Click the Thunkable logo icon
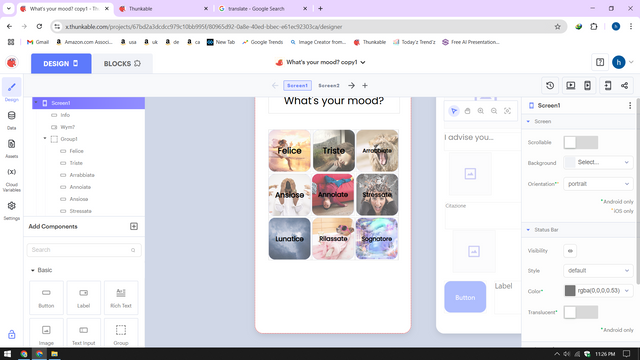 click(x=12, y=63)
